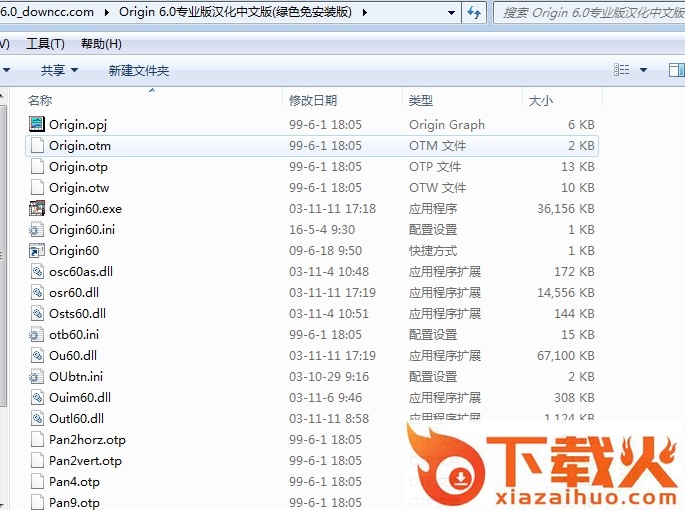The height and width of the screenshot is (510, 685).
Task: Click the Ouim60.dll file icon
Action: (37, 397)
